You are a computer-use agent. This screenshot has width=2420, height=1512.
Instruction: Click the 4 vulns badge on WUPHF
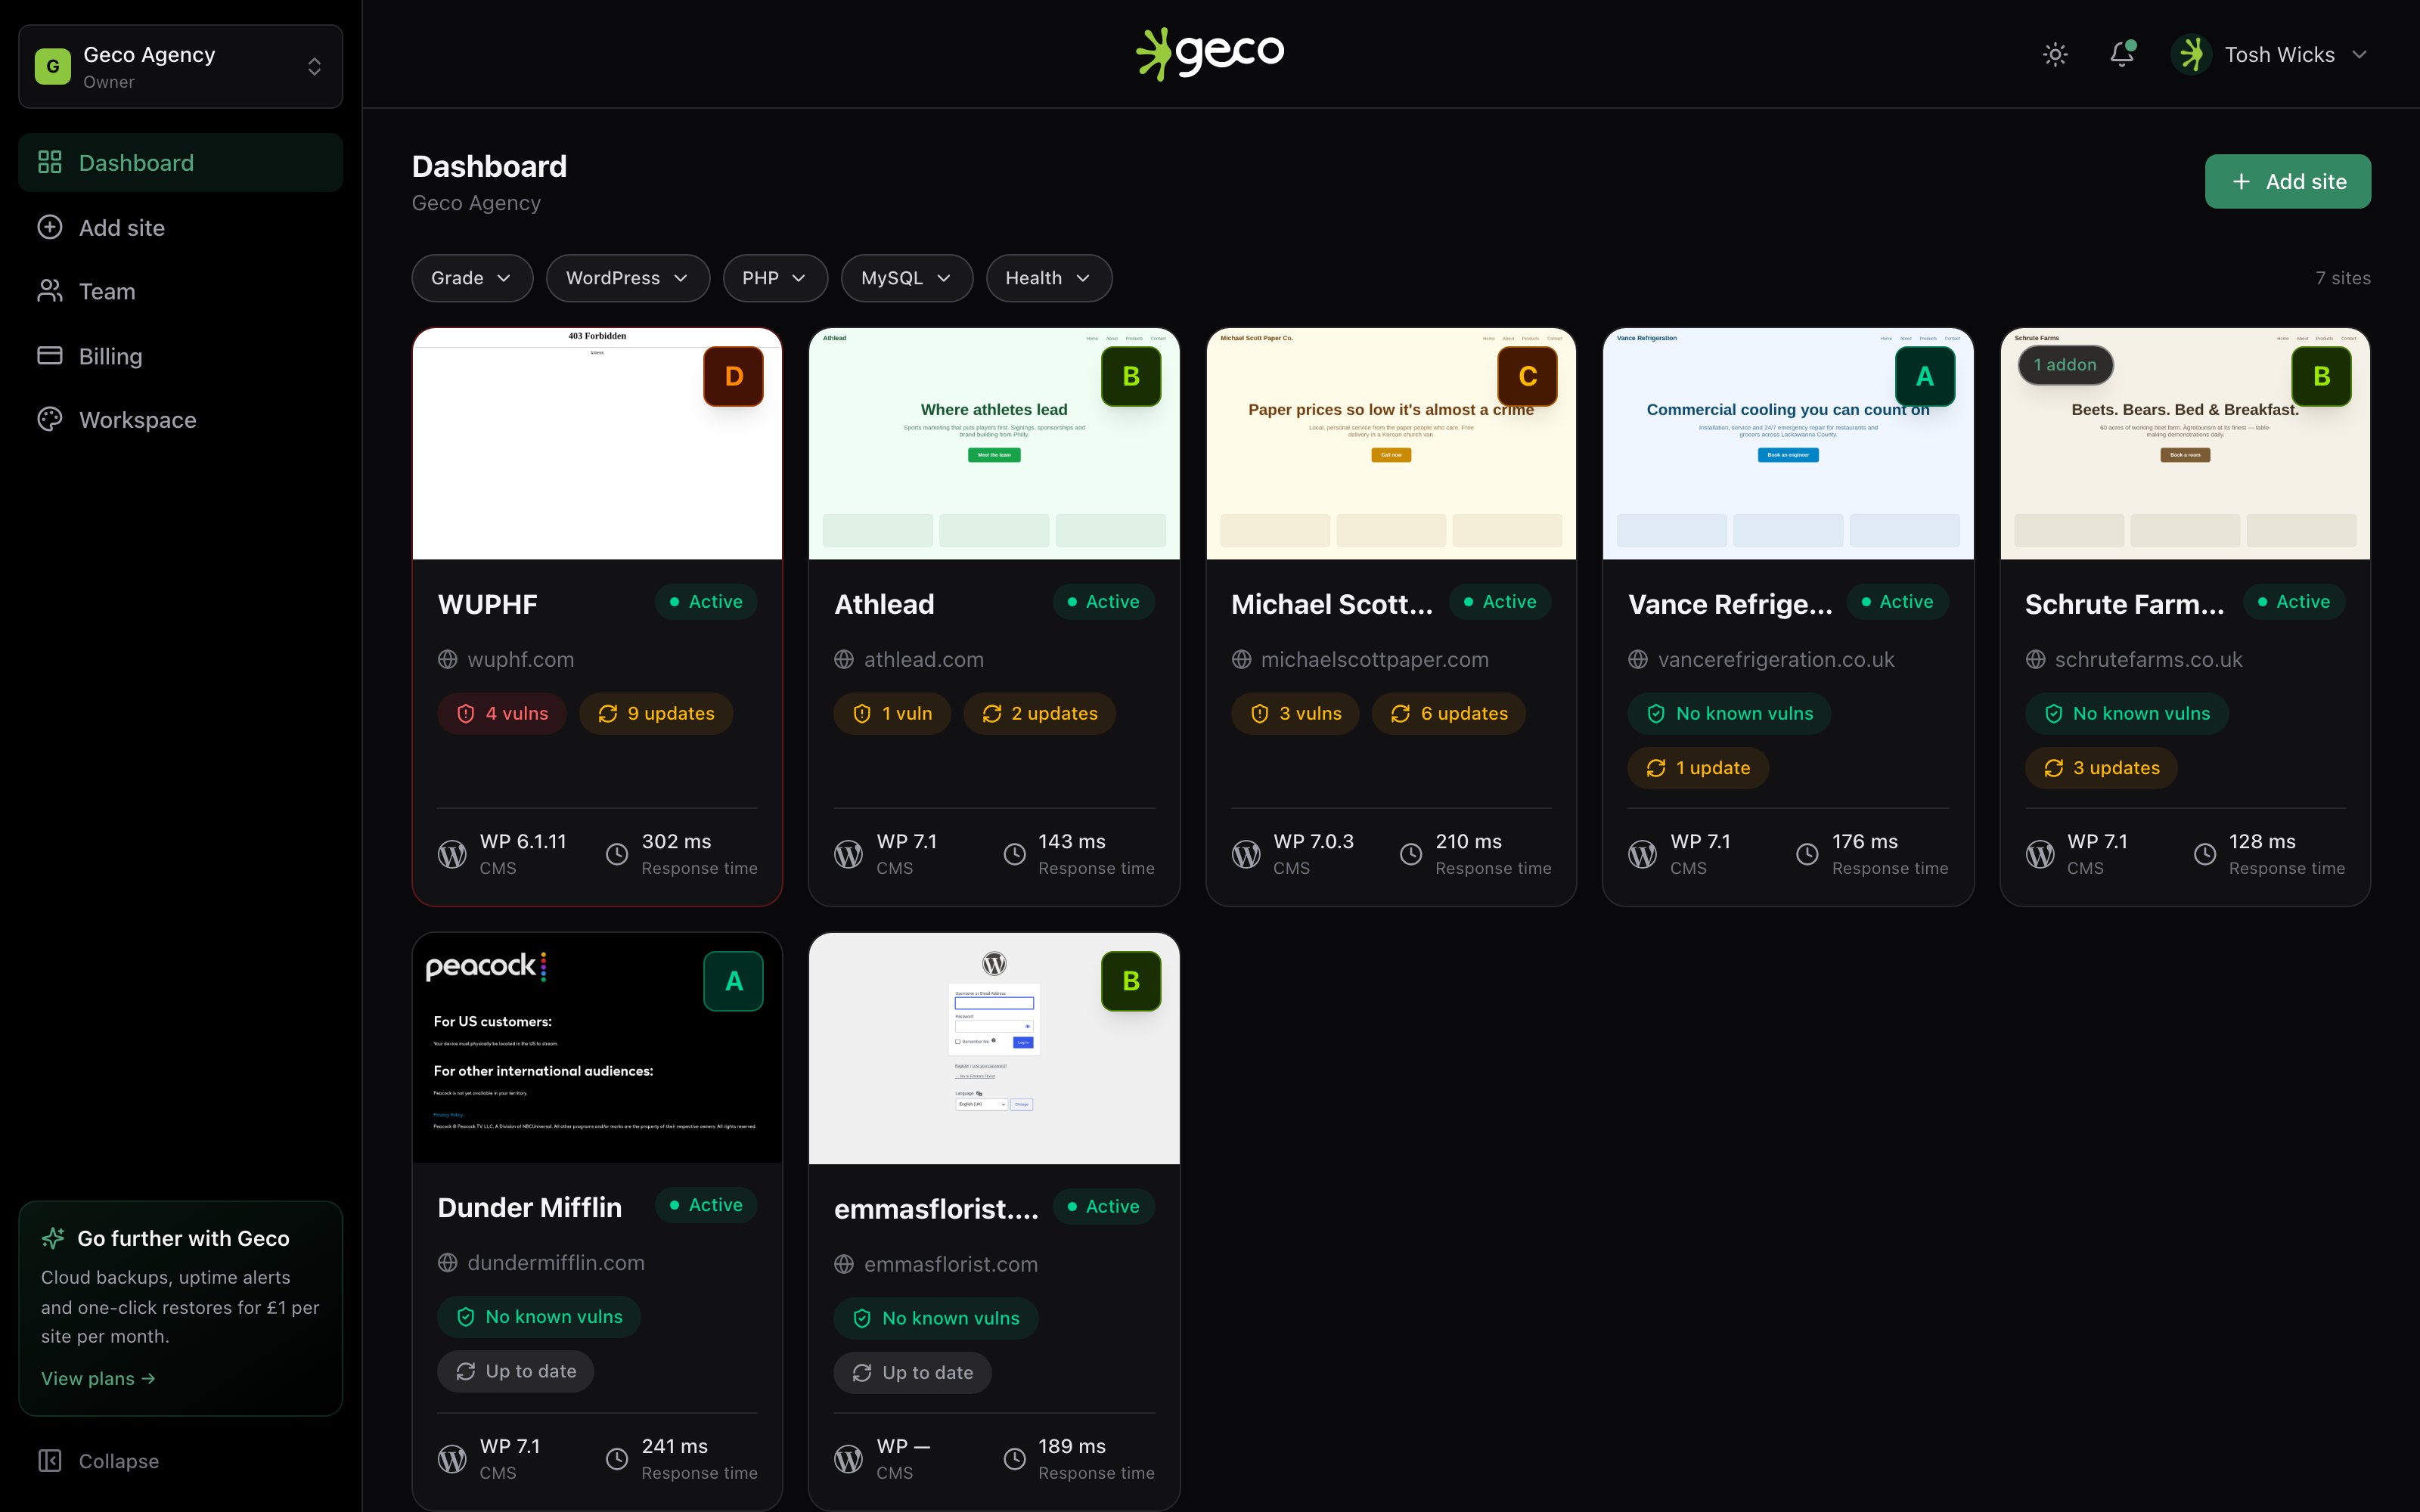coord(502,713)
